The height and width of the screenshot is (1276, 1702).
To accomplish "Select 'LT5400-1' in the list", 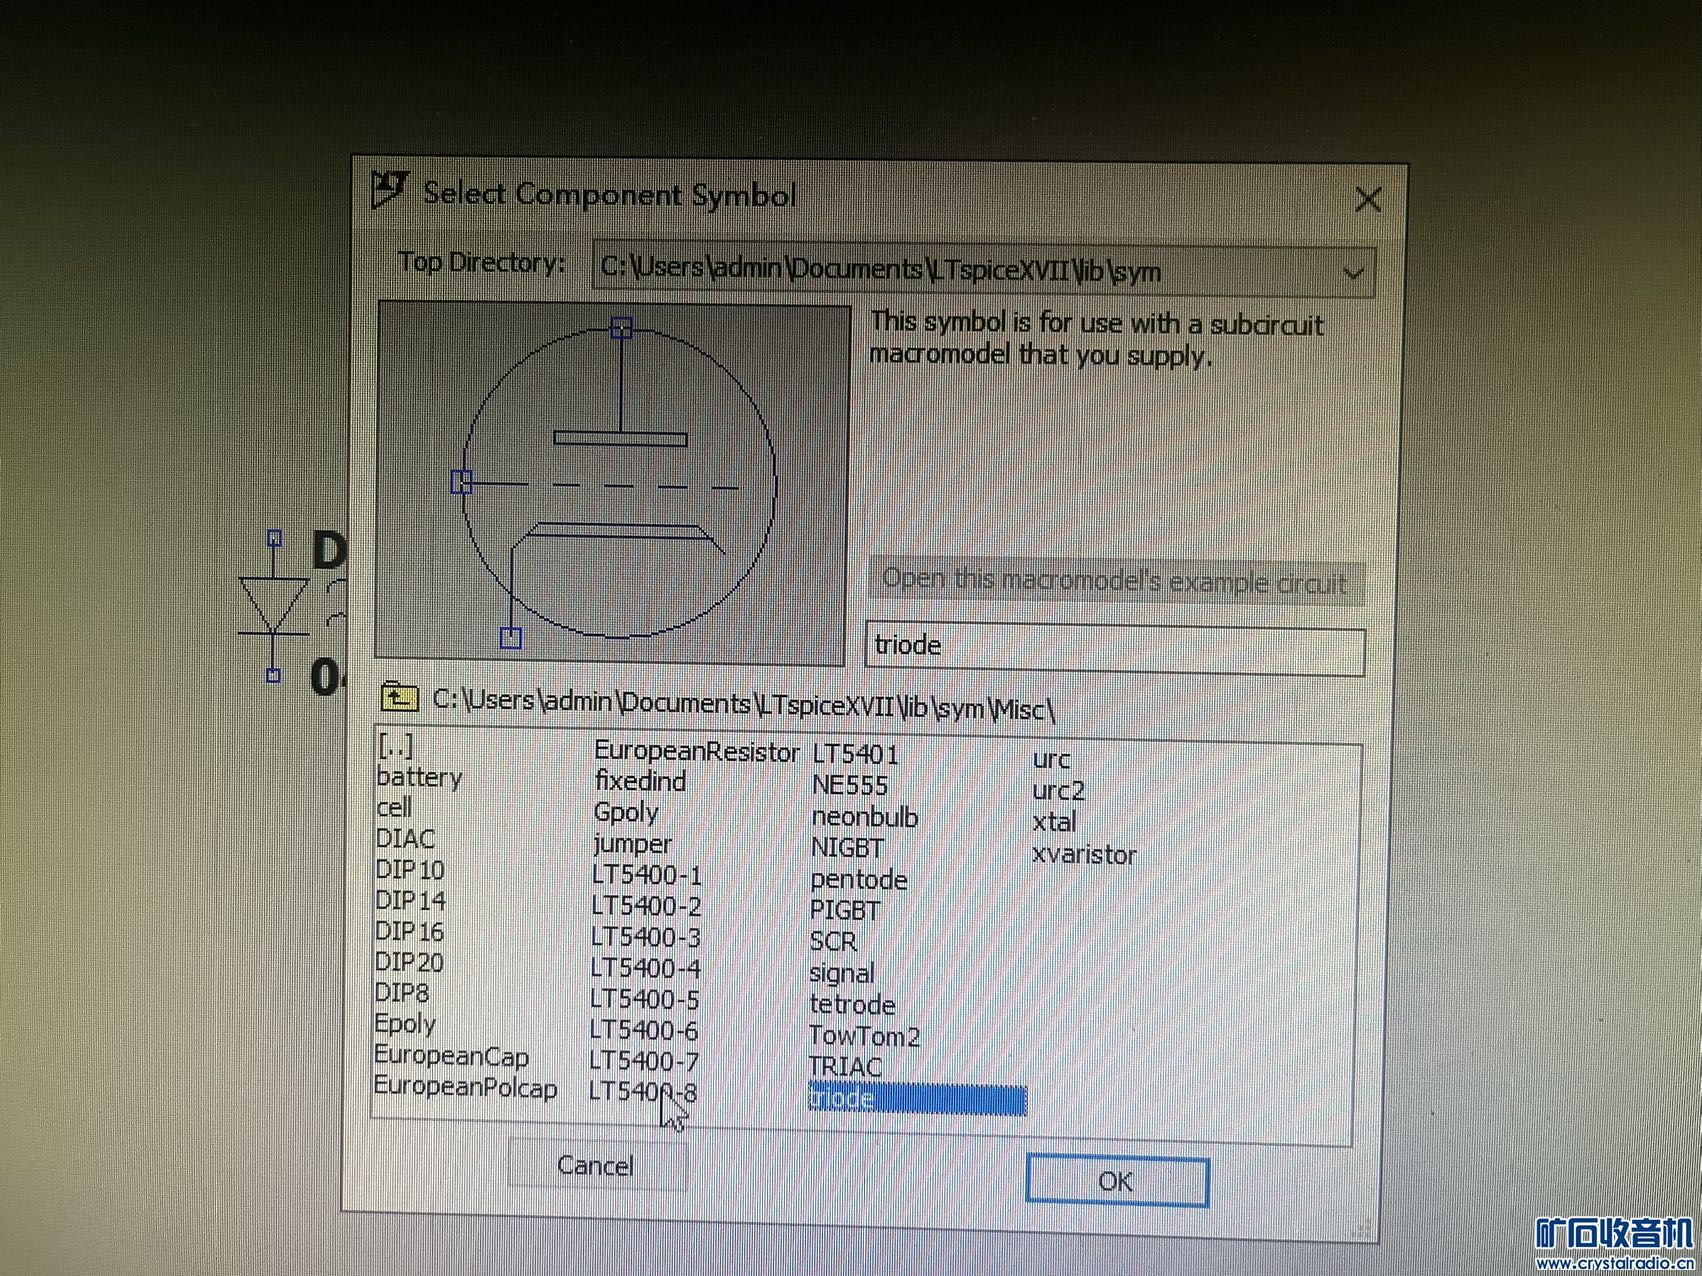I will pos(647,875).
